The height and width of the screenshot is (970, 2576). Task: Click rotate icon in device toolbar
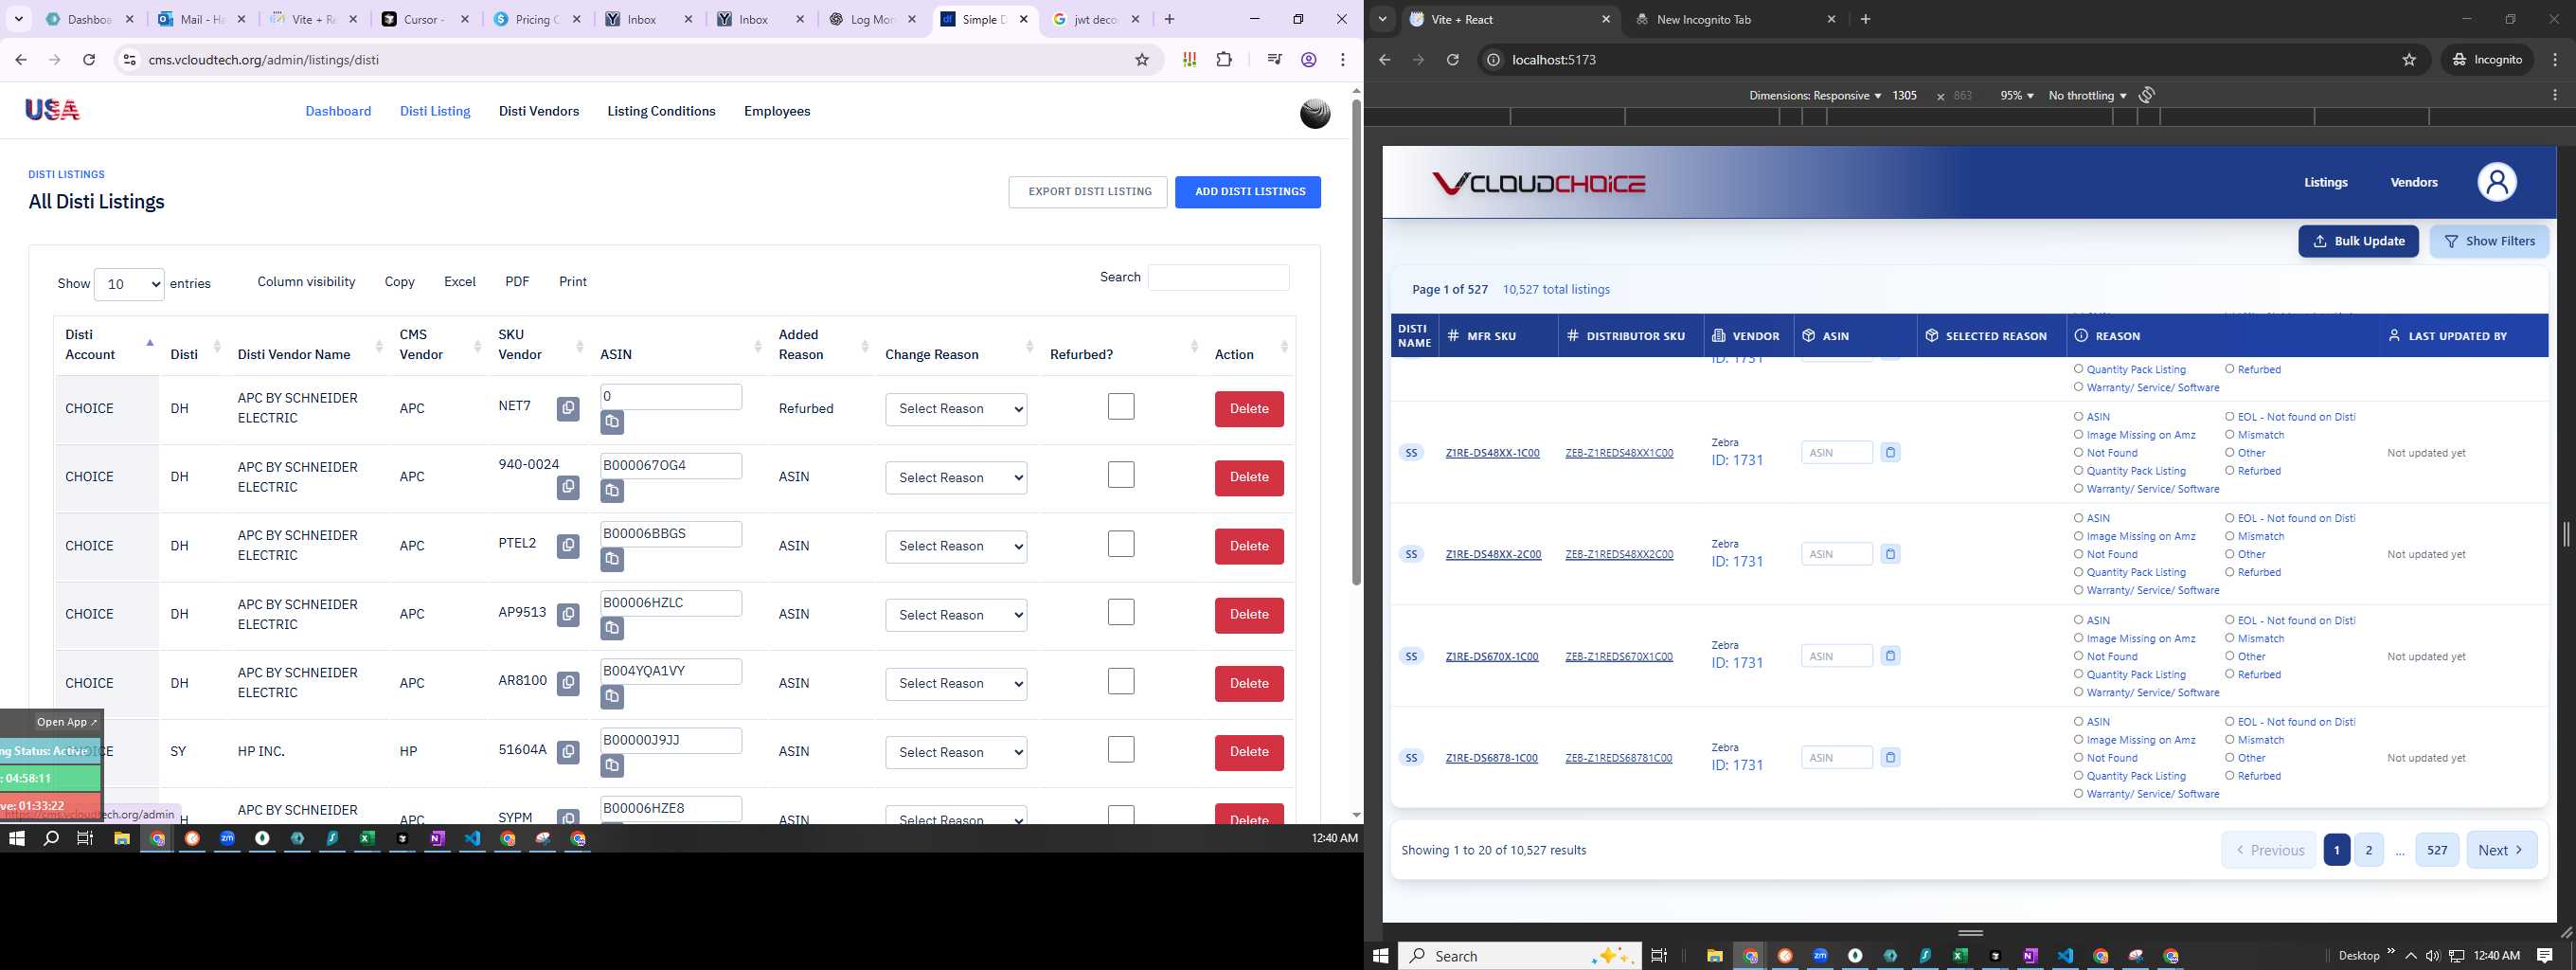tap(2147, 95)
